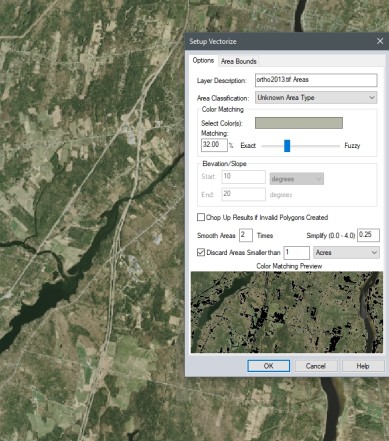This screenshot has height=441, width=389.
Task: Click the discard area size field
Action: [x=296, y=253]
